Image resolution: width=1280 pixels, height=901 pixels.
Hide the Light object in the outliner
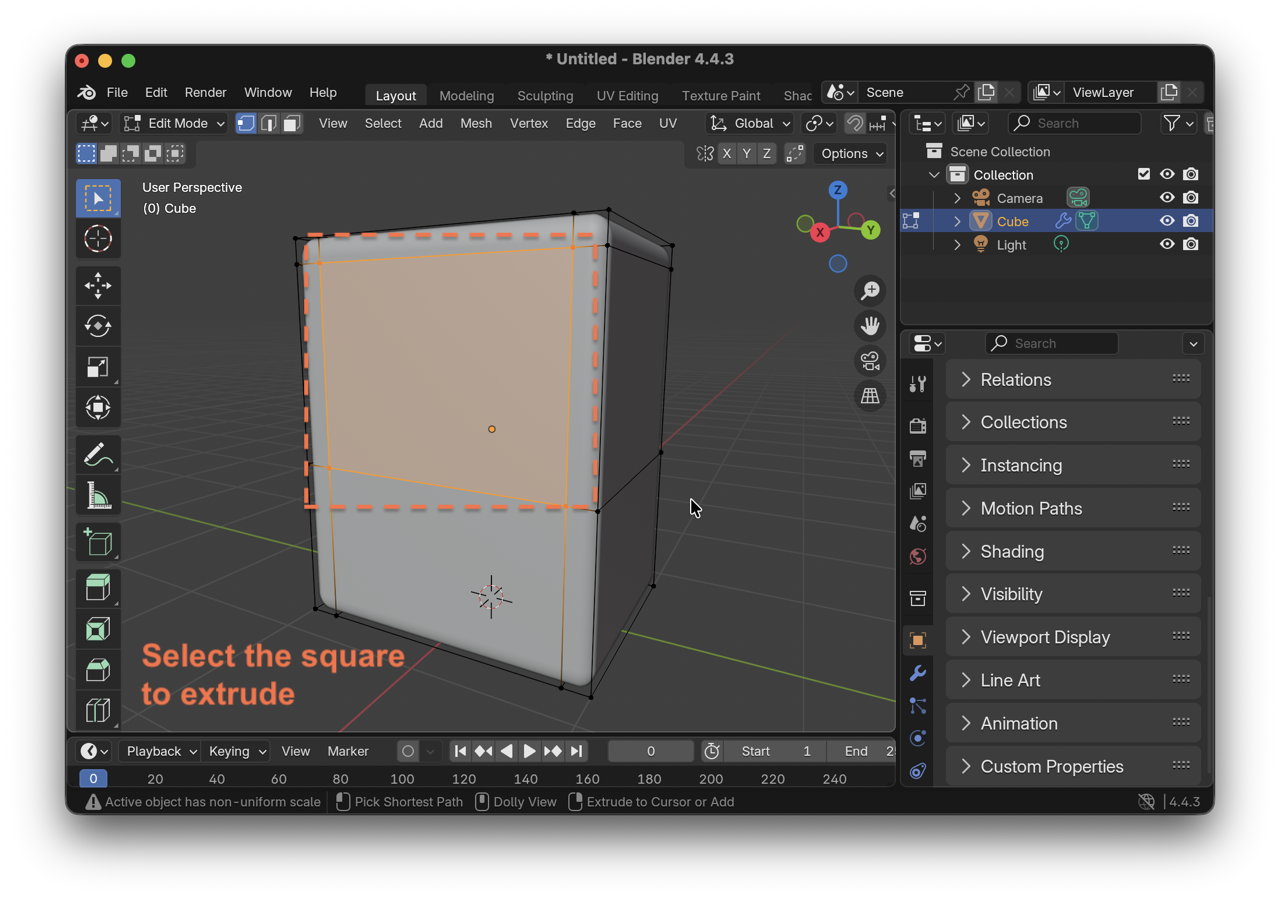pos(1167,243)
